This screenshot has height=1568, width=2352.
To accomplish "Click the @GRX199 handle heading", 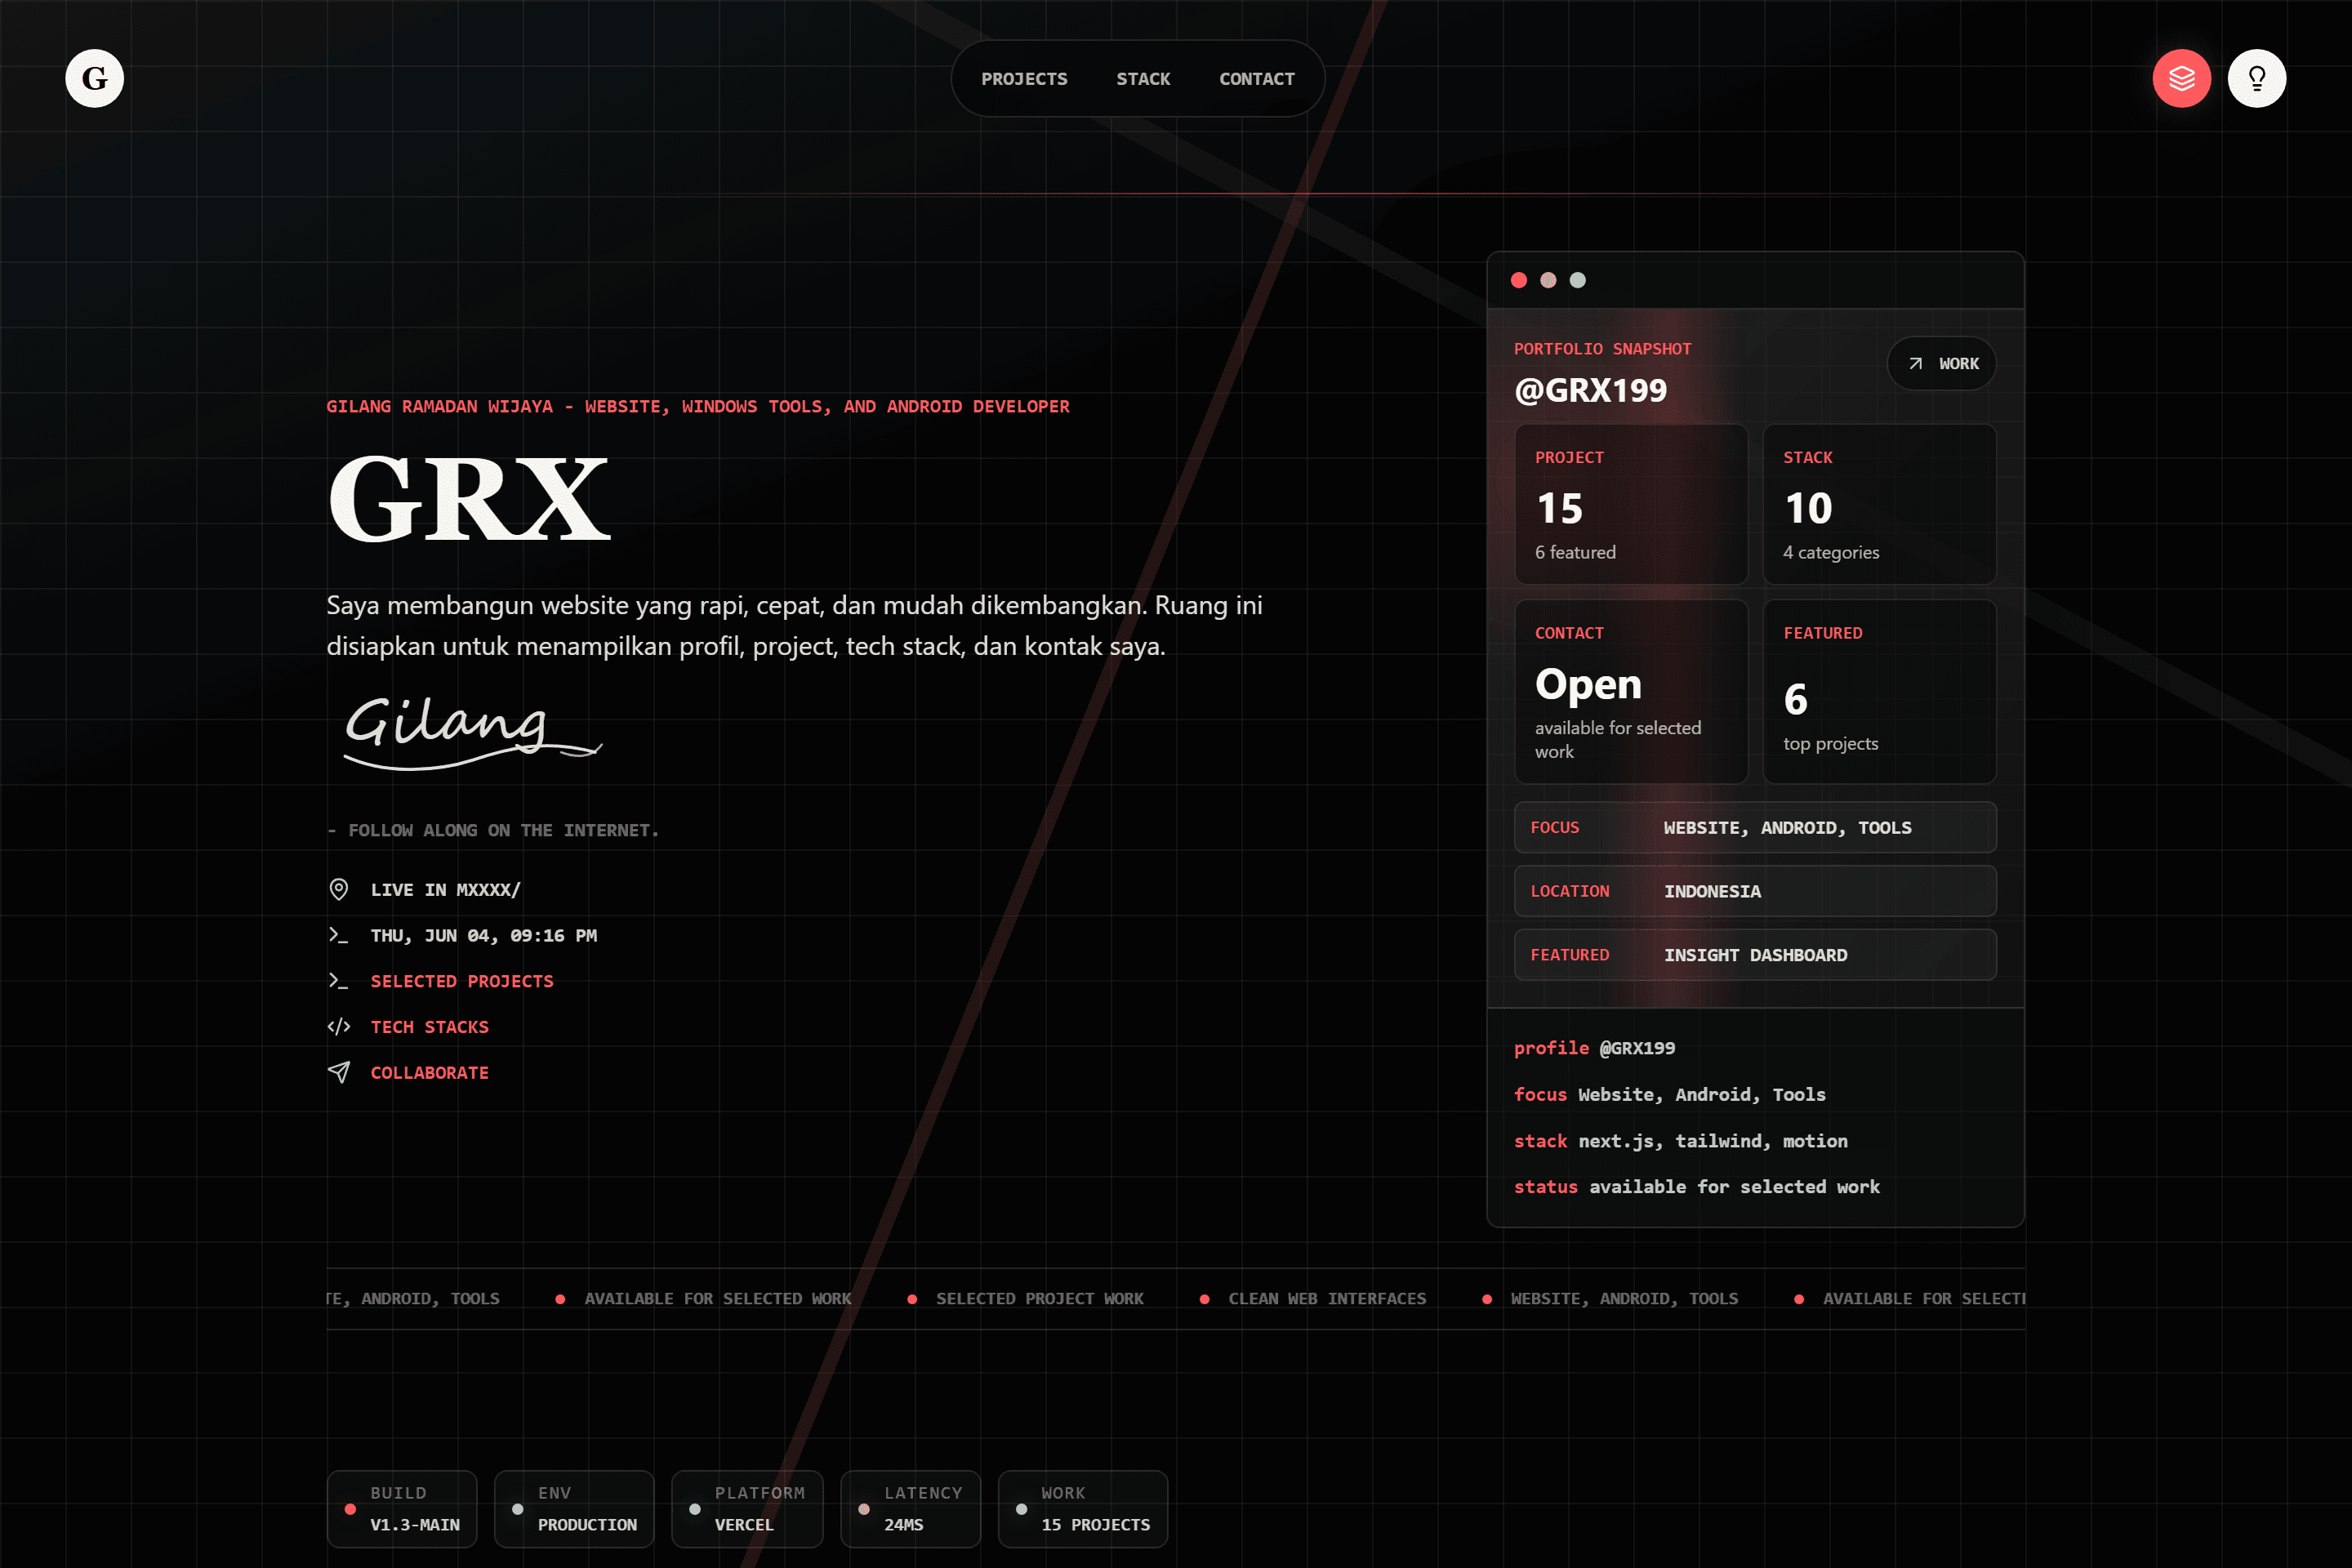I will (x=1591, y=390).
